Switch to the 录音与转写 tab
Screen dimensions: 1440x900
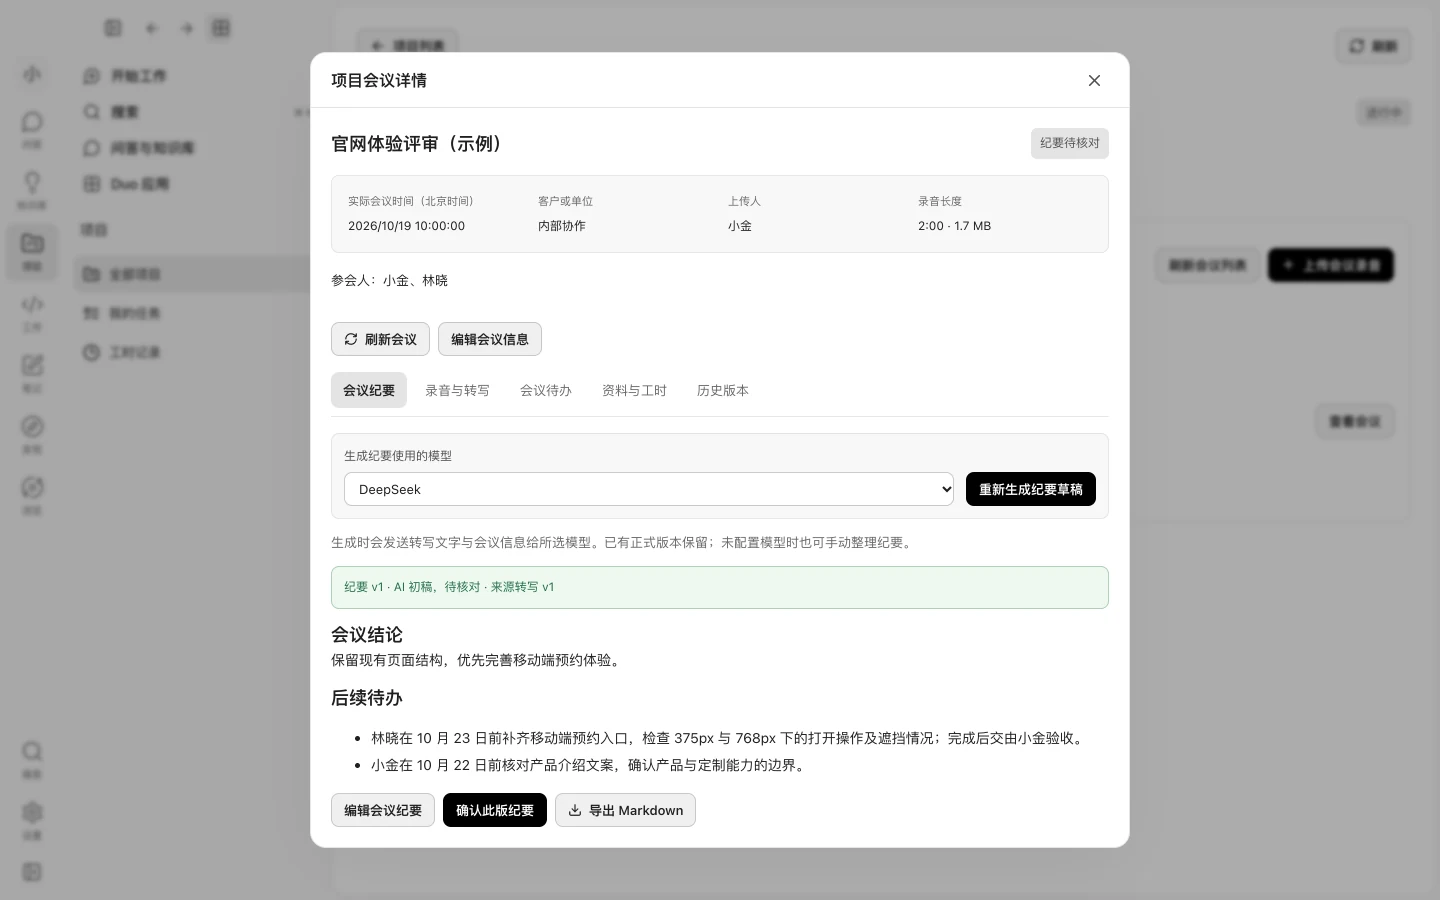click(457, 390)
